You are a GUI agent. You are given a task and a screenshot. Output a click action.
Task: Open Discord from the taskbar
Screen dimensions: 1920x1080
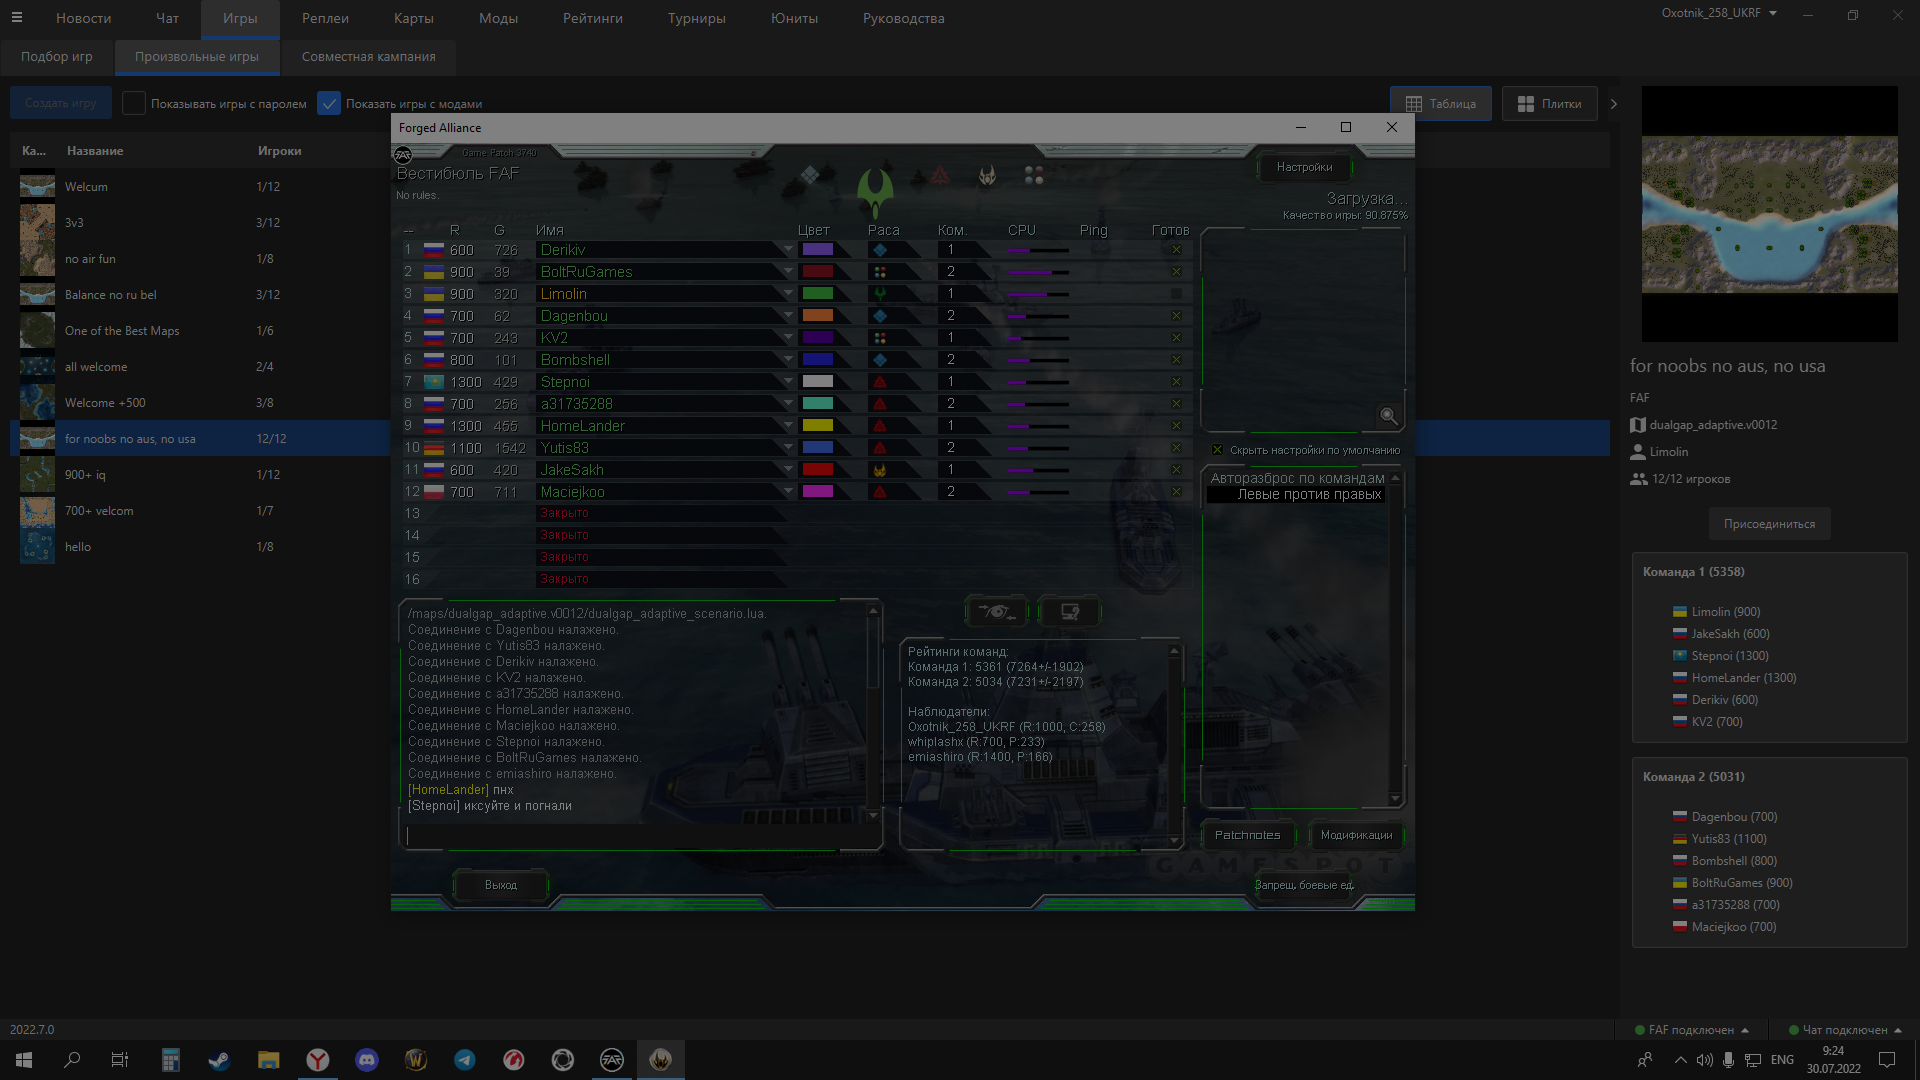367,1060
